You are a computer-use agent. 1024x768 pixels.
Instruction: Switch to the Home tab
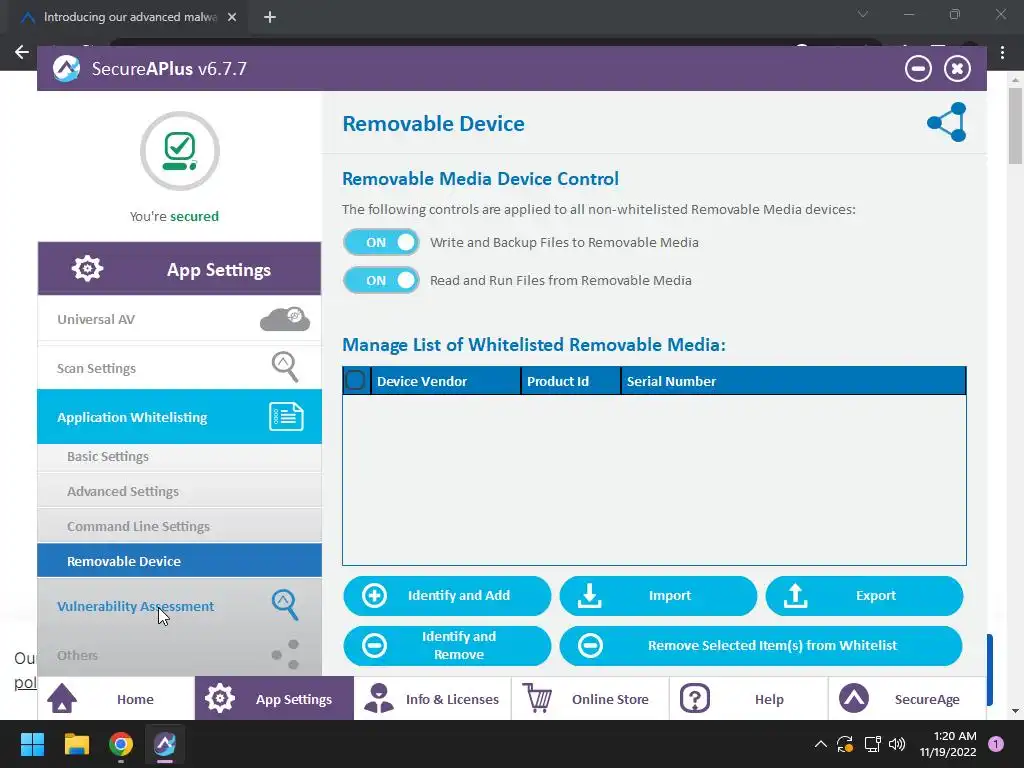(116, 699)
